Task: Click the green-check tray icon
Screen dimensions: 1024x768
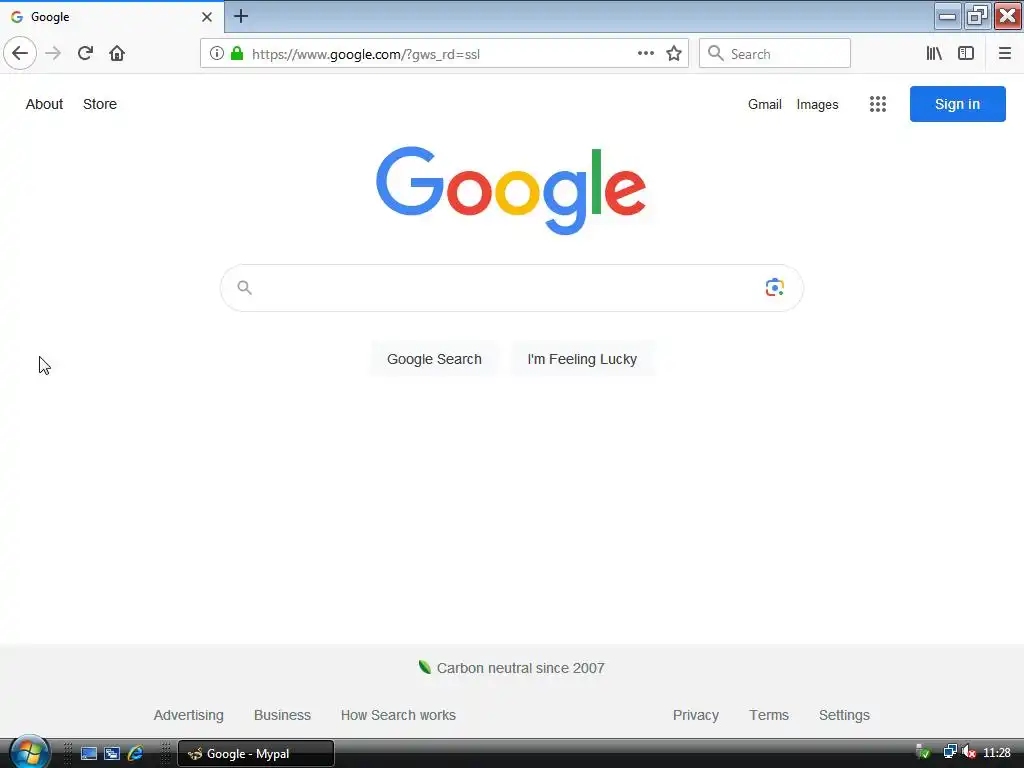Action: (x=923, y=752)
